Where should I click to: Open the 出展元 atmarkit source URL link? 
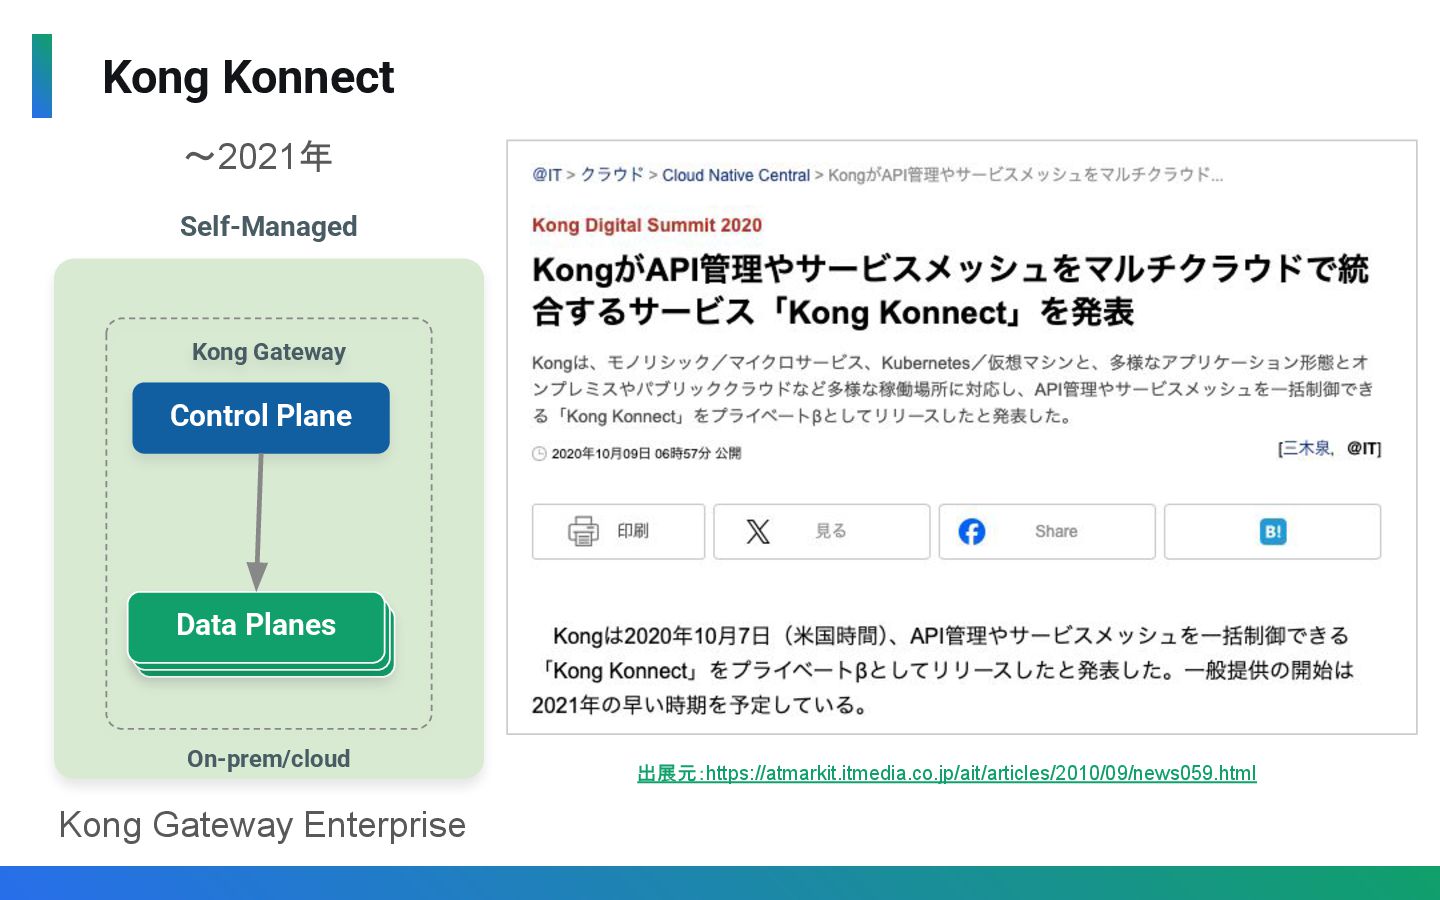[x=946, y=773]
